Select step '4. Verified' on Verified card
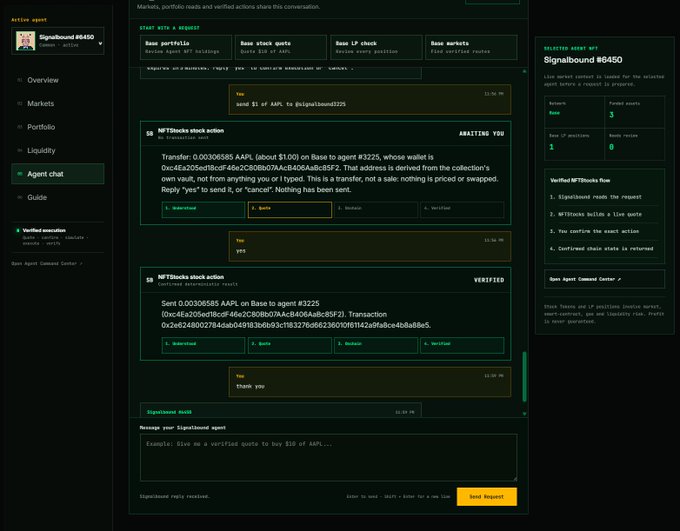Screen dimensions: 680x531 click(x=462, y=345)
